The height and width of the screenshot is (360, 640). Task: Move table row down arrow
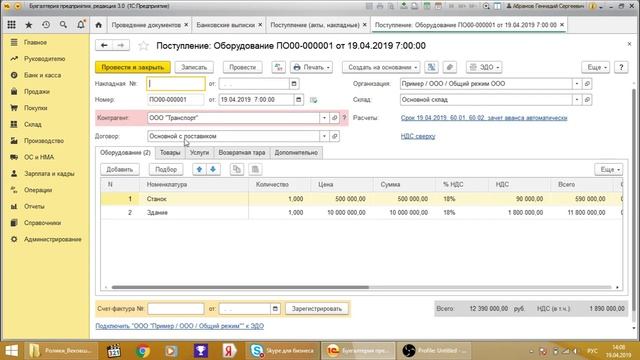213,169
